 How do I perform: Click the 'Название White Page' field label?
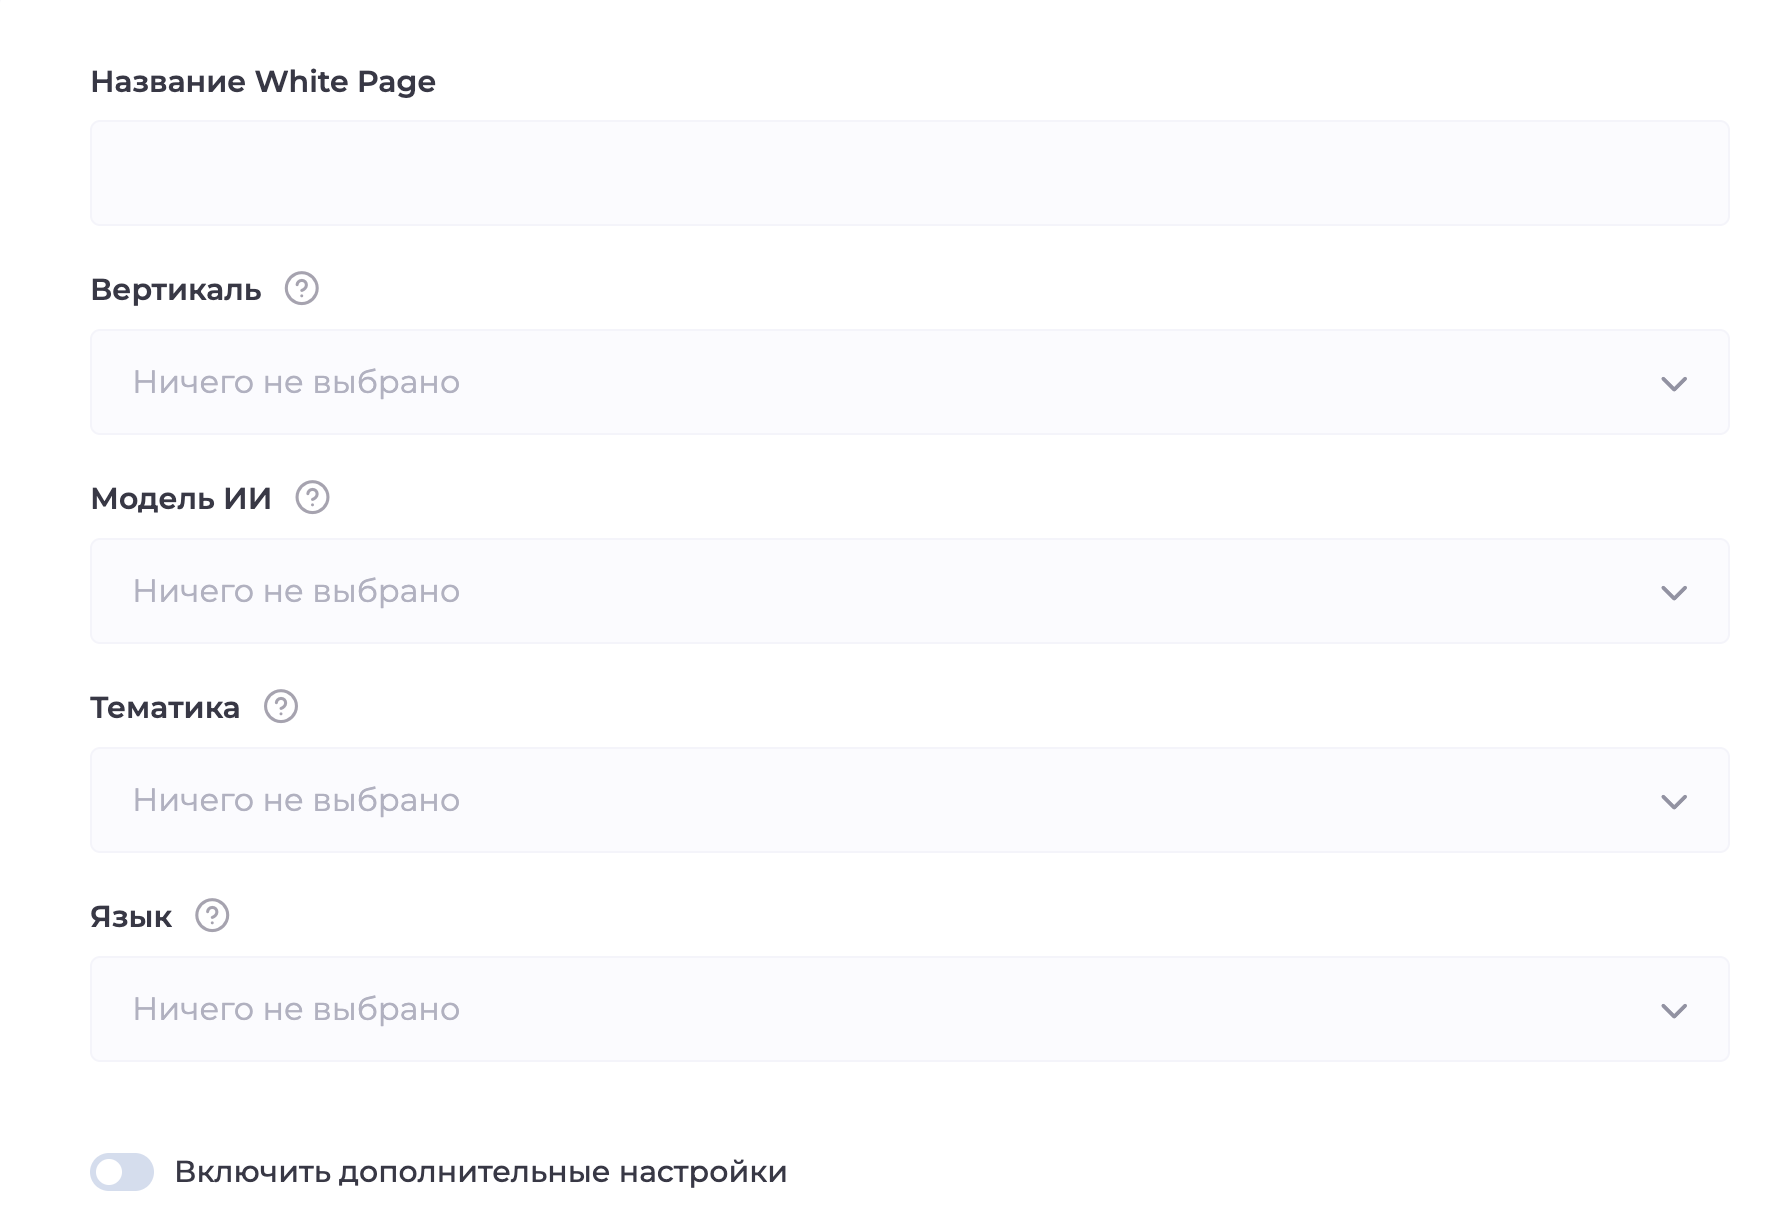tap(263, 81)
